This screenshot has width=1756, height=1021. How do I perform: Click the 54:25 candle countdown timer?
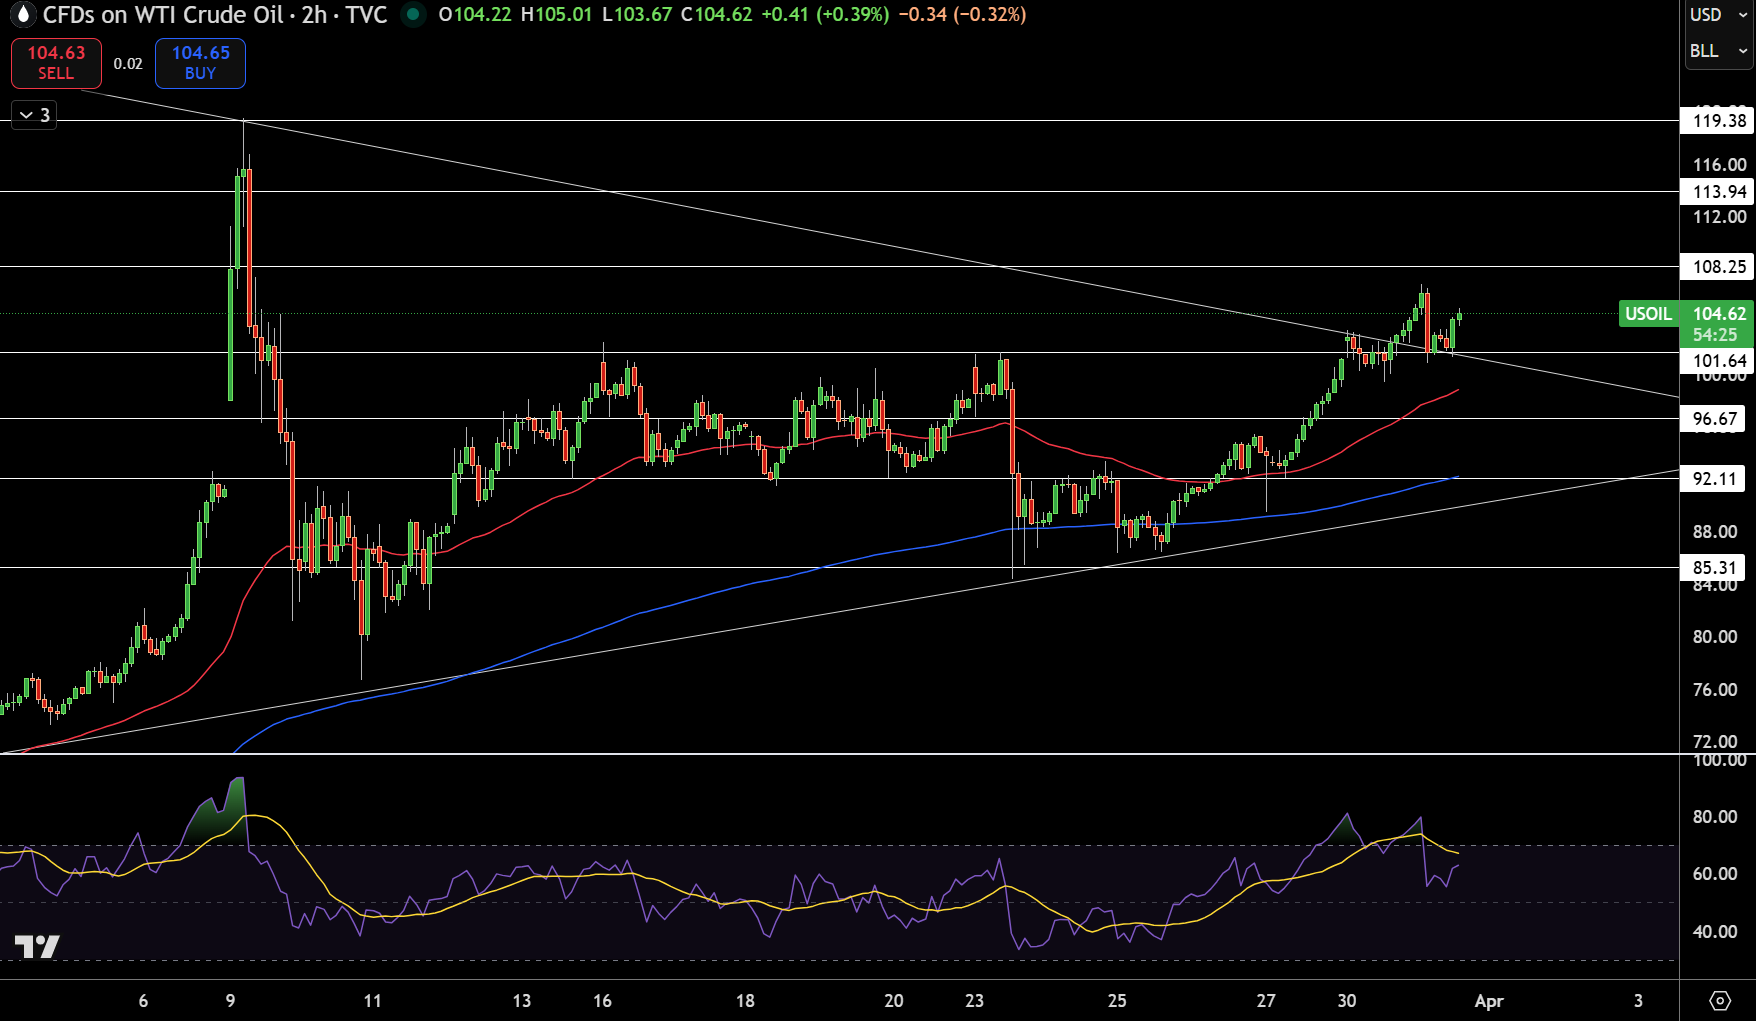1715,336
